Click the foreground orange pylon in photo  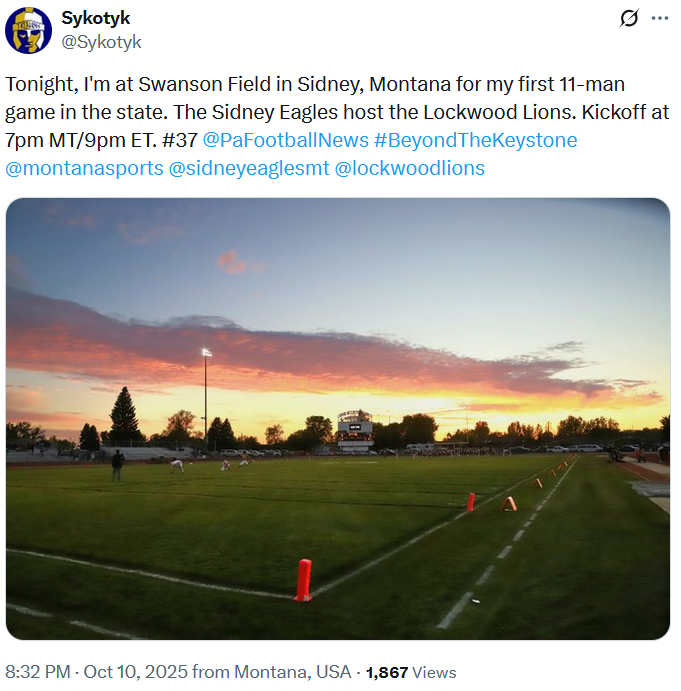coord(303,580)
